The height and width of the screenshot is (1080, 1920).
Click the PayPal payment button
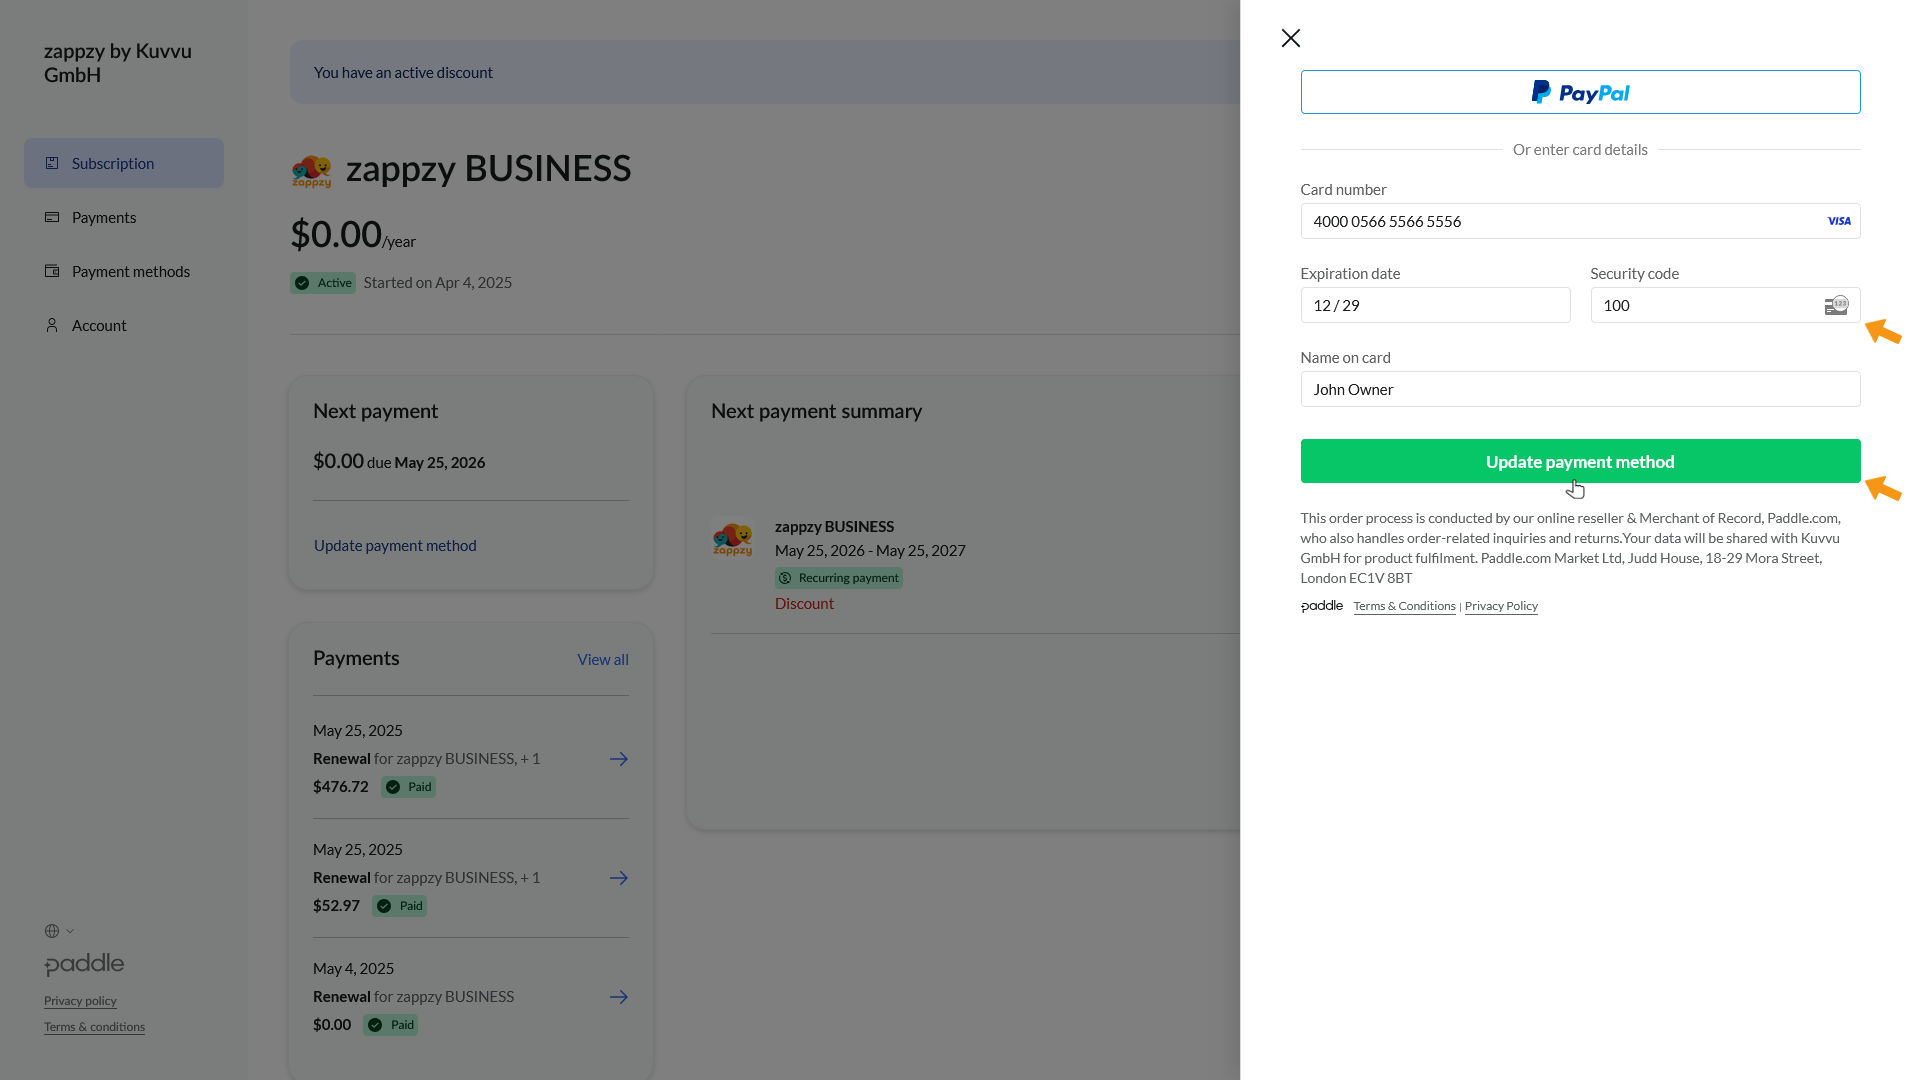(x=1579, y=92)
